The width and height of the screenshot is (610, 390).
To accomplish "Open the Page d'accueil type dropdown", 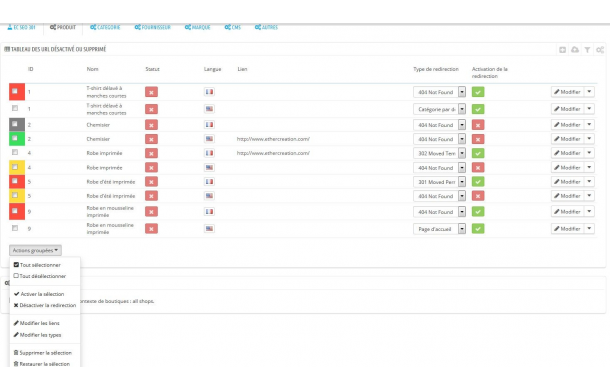I will [x=439, y=229].
